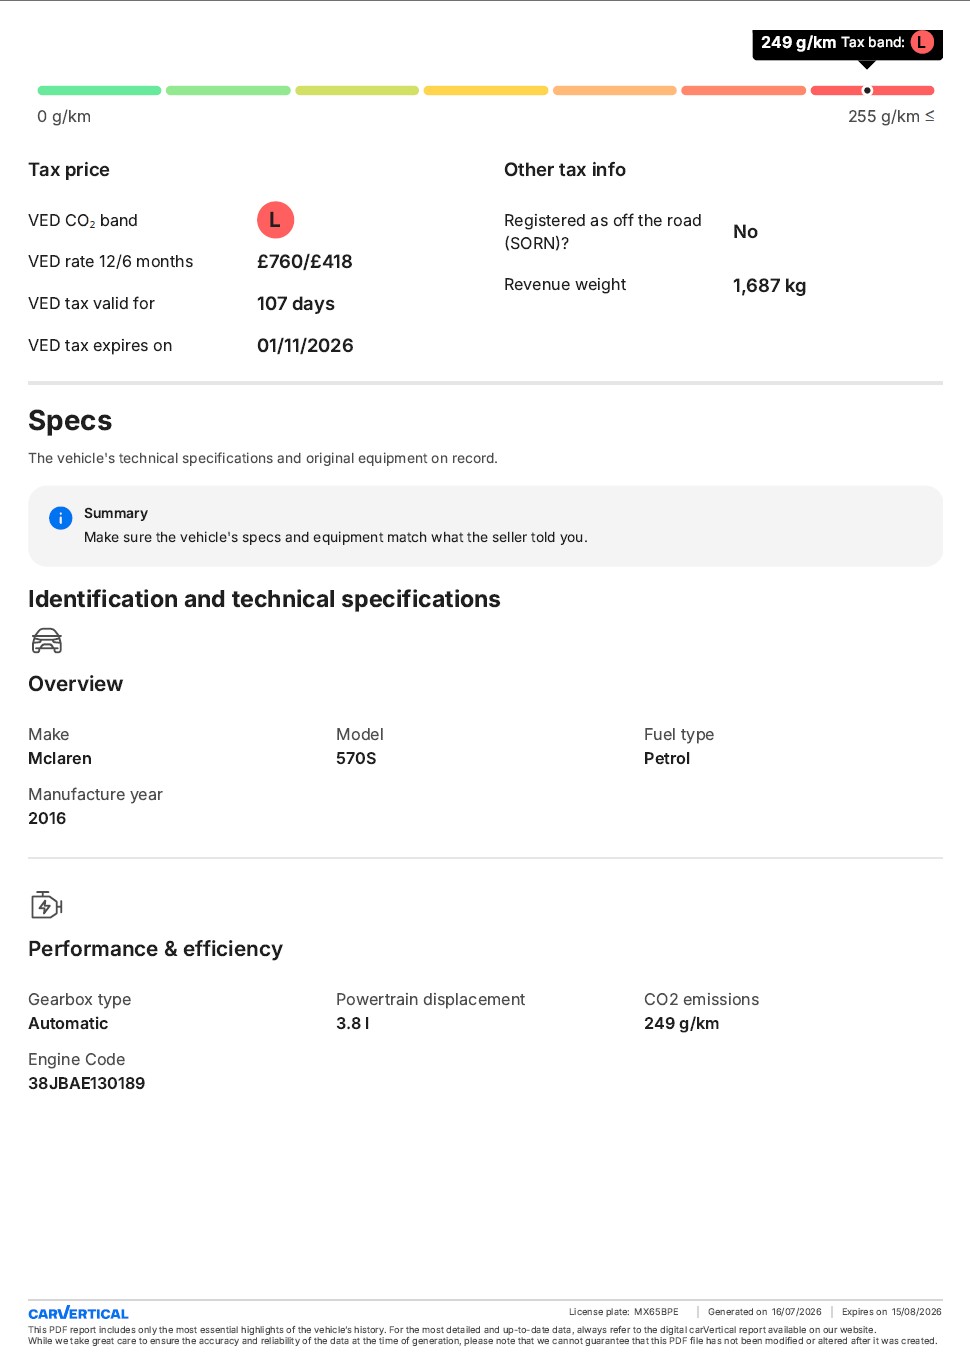The image size is (970, 1360).
Task: Click the red L band badge next to VED CO₂ band
Action: (275, 220)
